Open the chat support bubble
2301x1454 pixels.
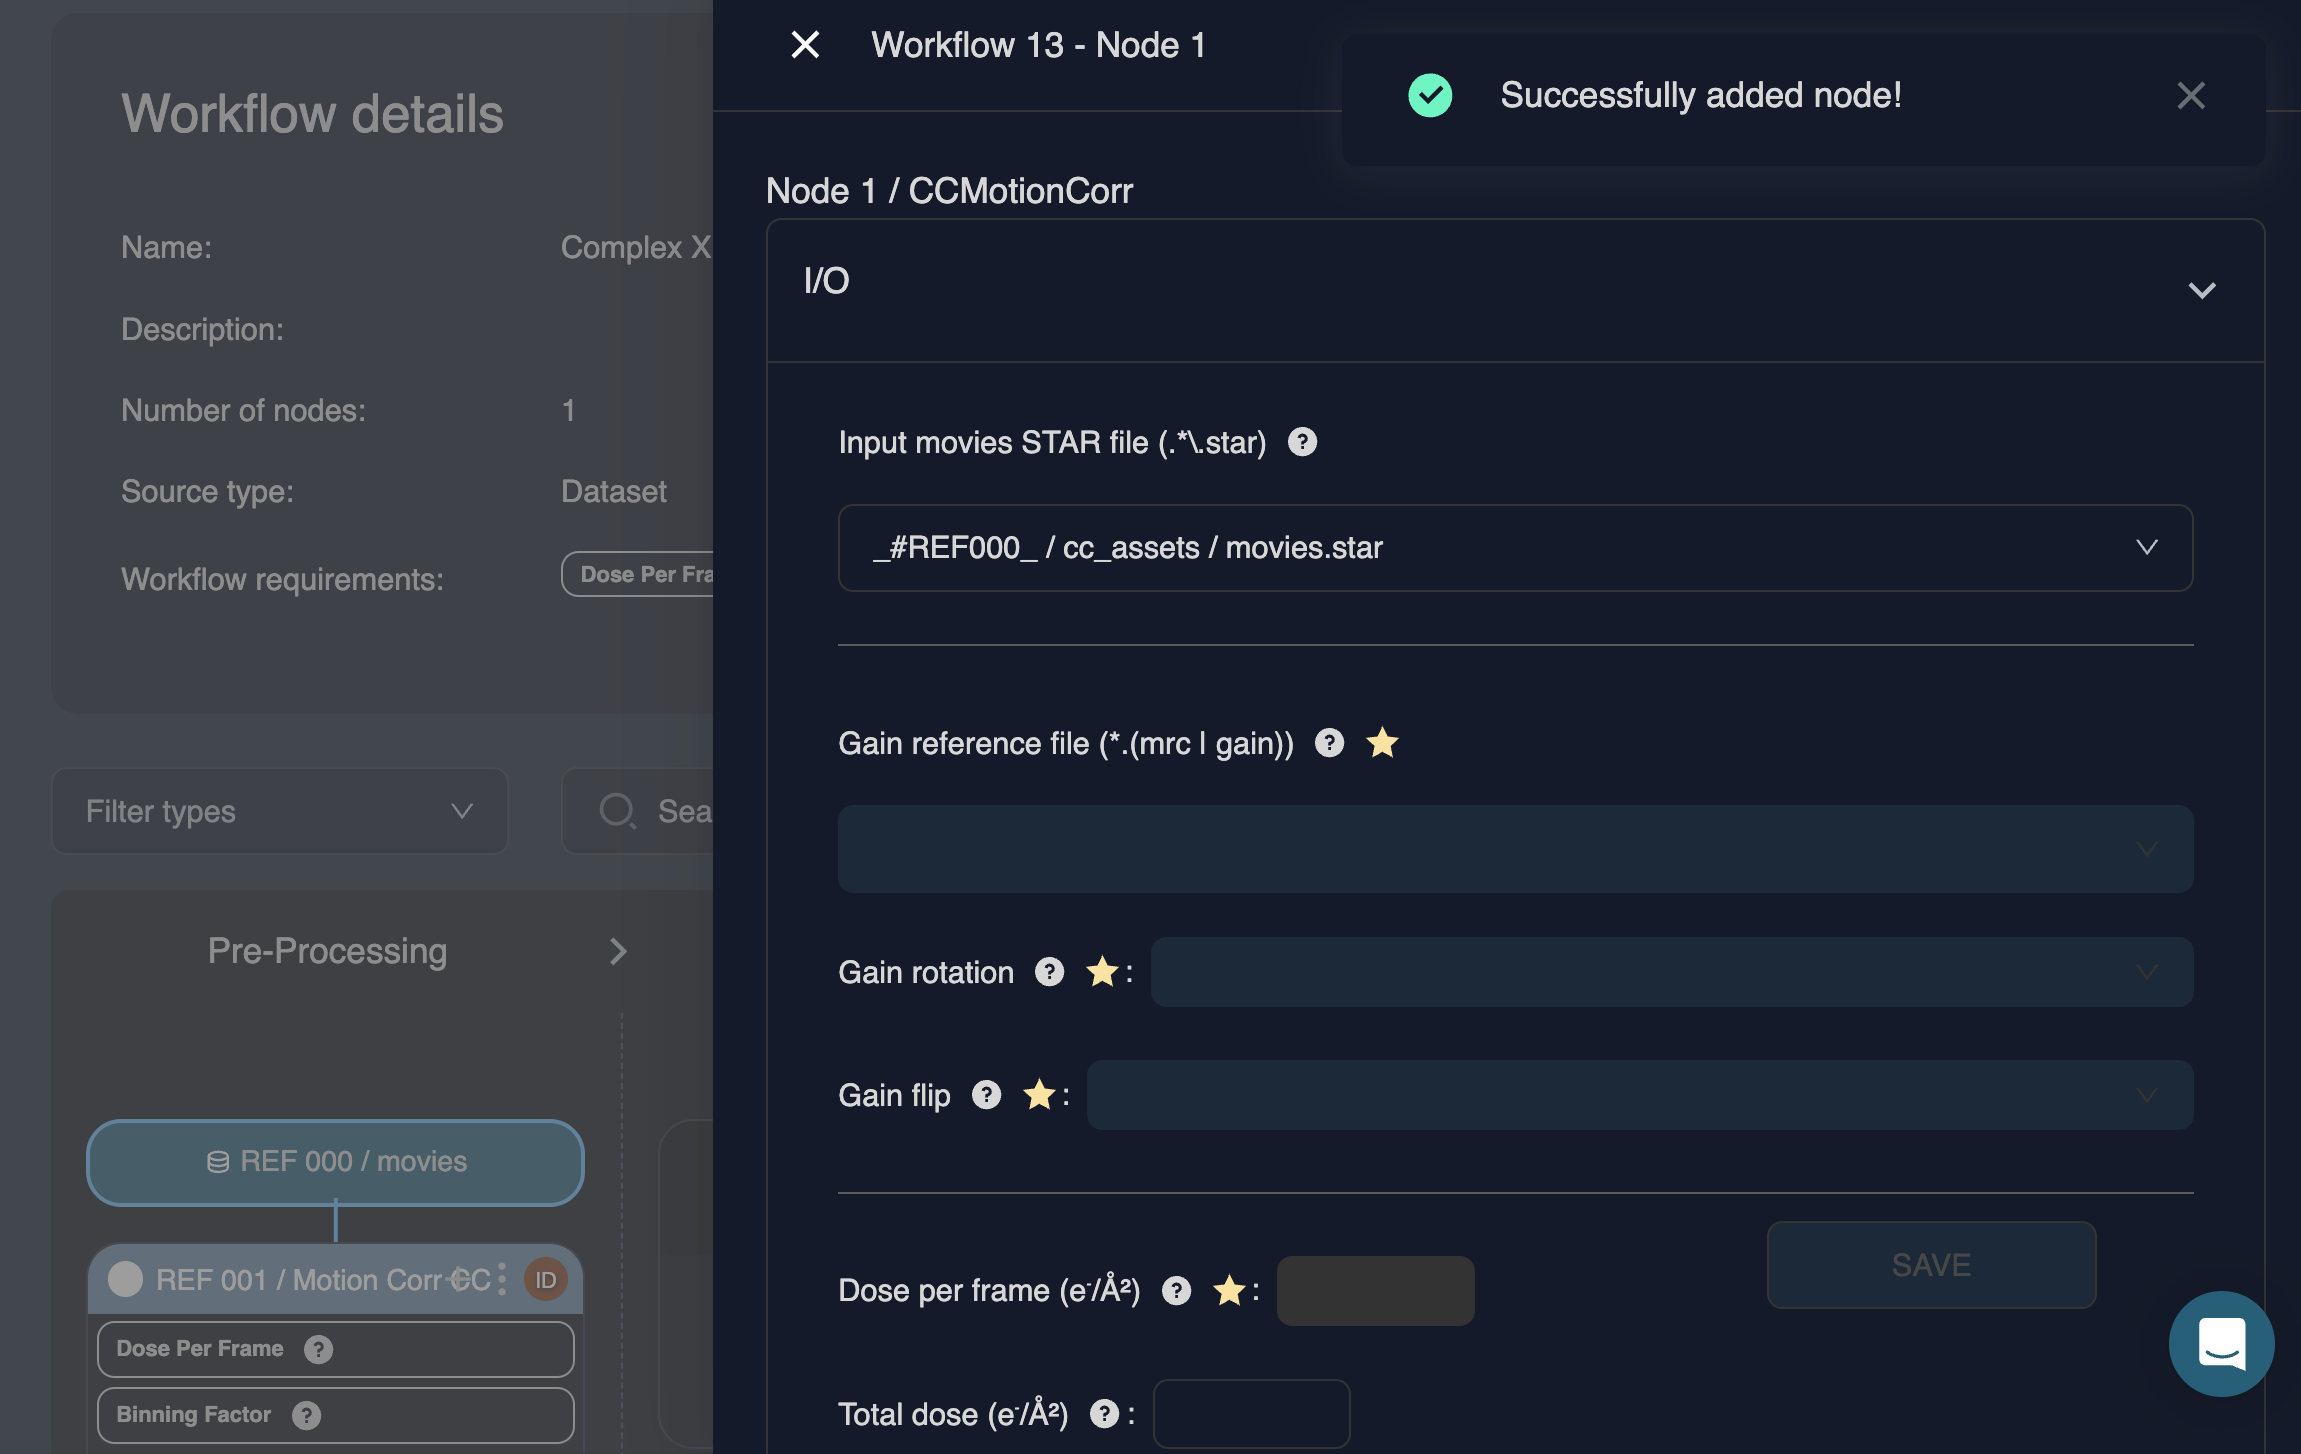(x=2221, y=1343)
